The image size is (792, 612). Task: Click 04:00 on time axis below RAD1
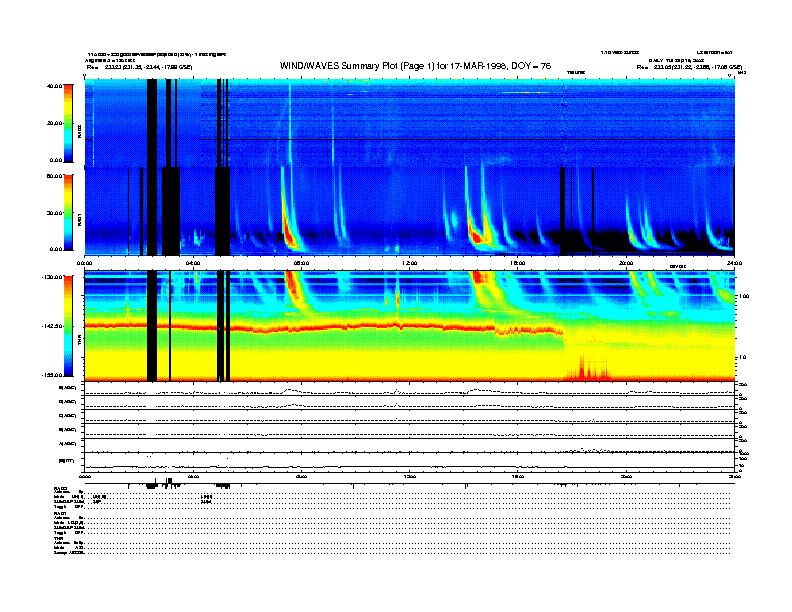click(x=193, y=263)
